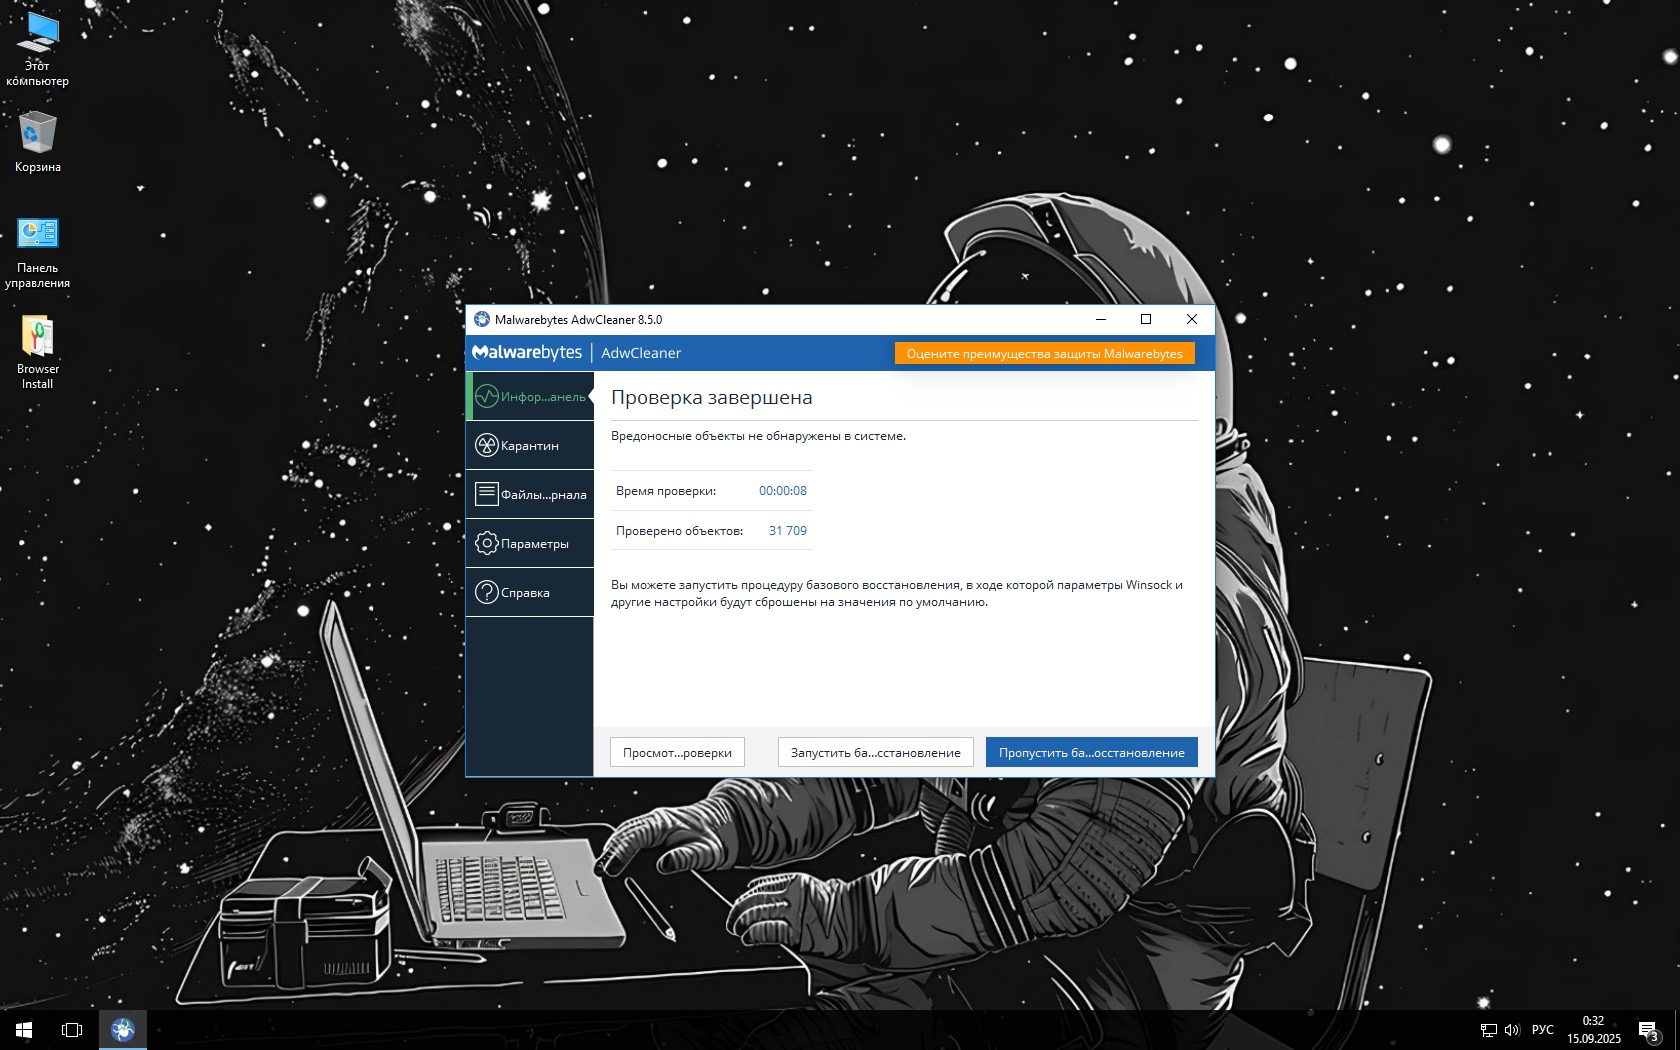Open the notification center icon

tap(1648, 1030)
